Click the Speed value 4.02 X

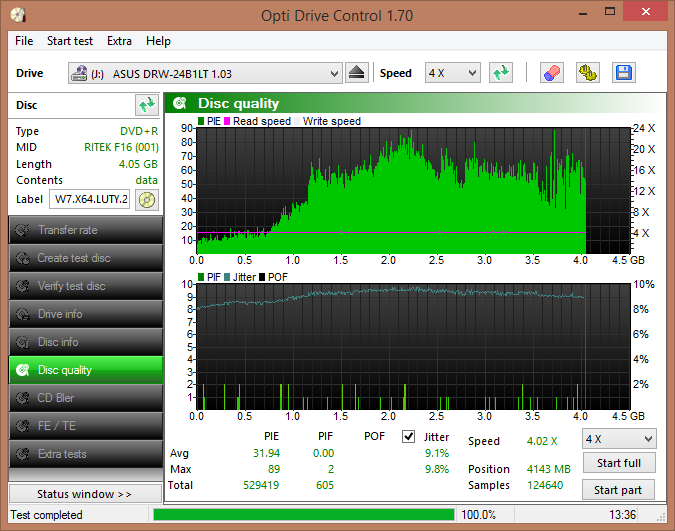[542, 441]
